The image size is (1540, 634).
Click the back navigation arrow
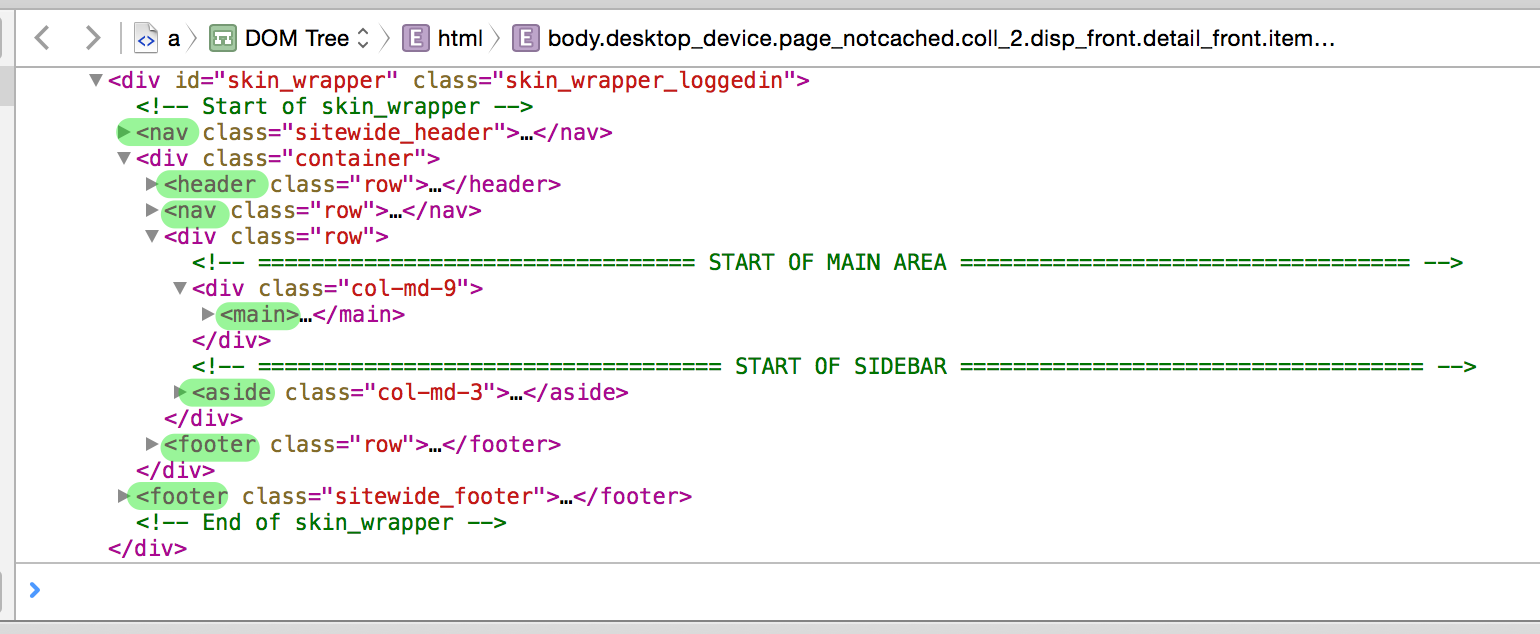click(x=42, y=37)
